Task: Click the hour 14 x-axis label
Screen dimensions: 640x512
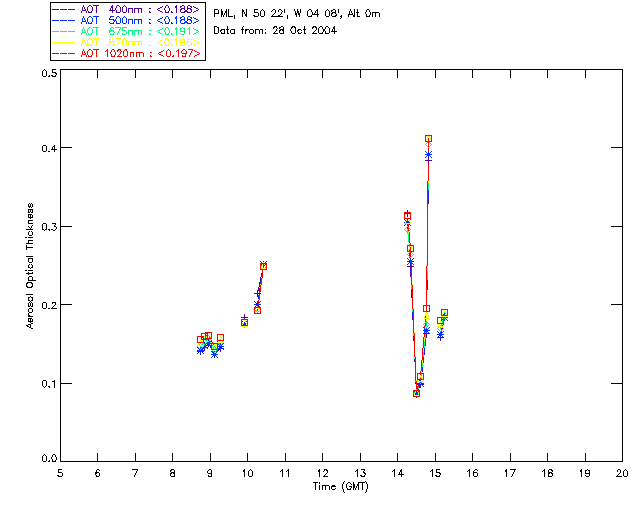Action: click(398, 473)
